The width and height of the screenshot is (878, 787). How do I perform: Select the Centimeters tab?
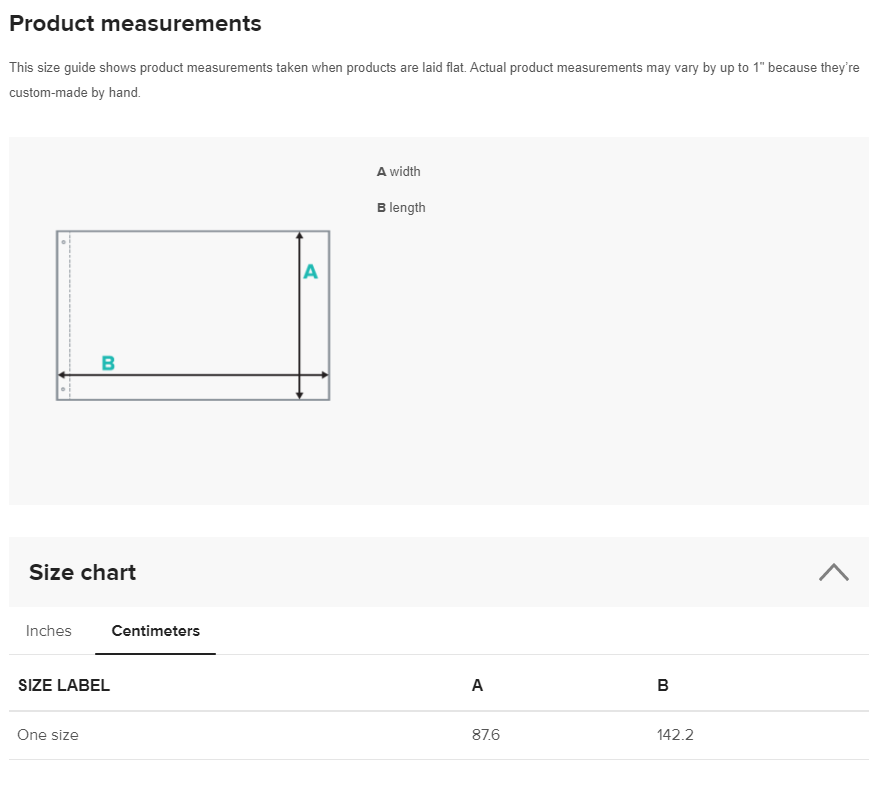(x=155, y=631)
